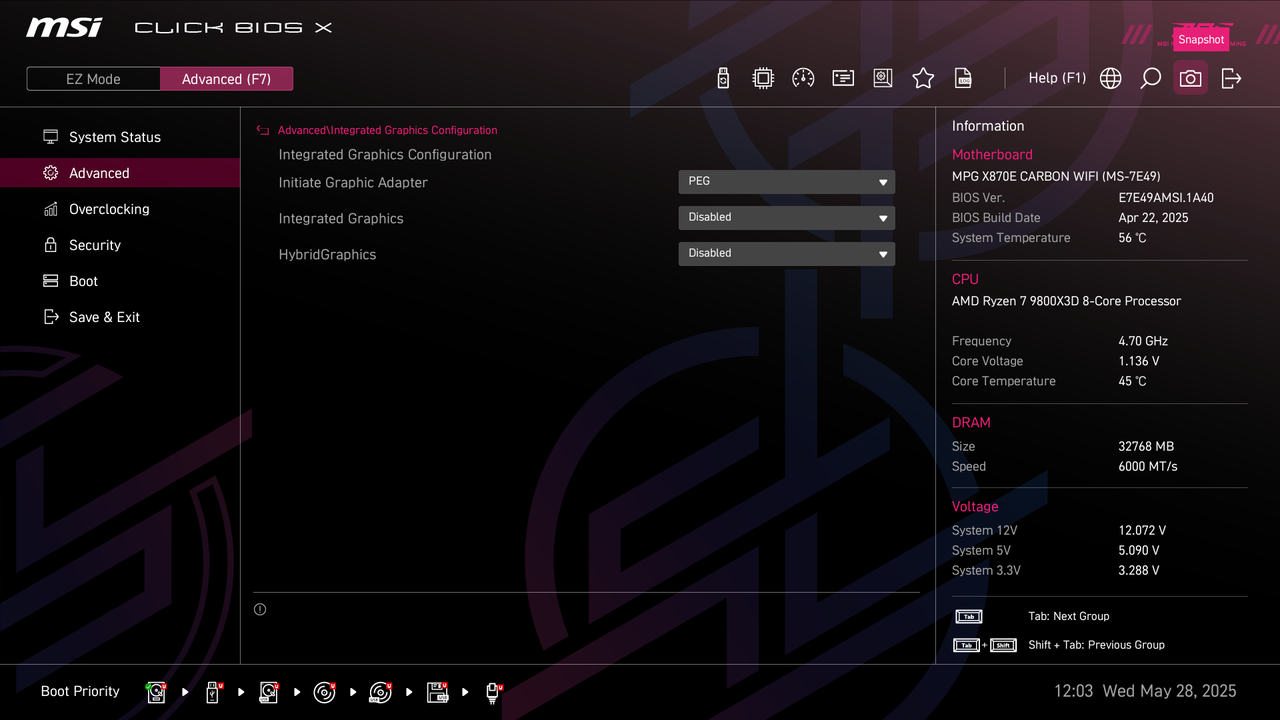Open the HybridGraphics Disabled dropdown
Image resolution: width=1280 pixels, height=720 pixels.
[x=787, y=254]
